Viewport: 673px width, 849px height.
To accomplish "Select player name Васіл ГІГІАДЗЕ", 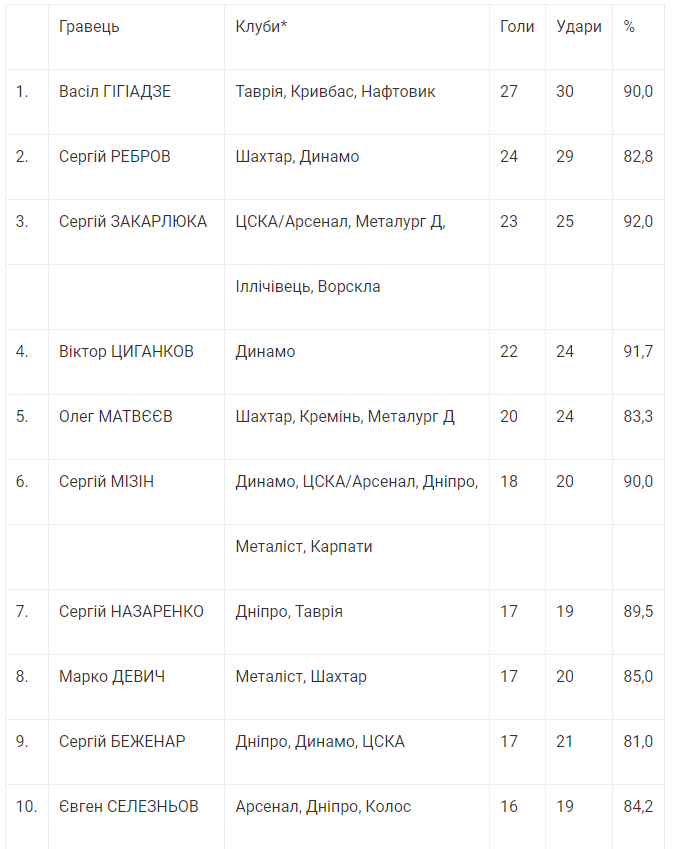I will [115, 92].
